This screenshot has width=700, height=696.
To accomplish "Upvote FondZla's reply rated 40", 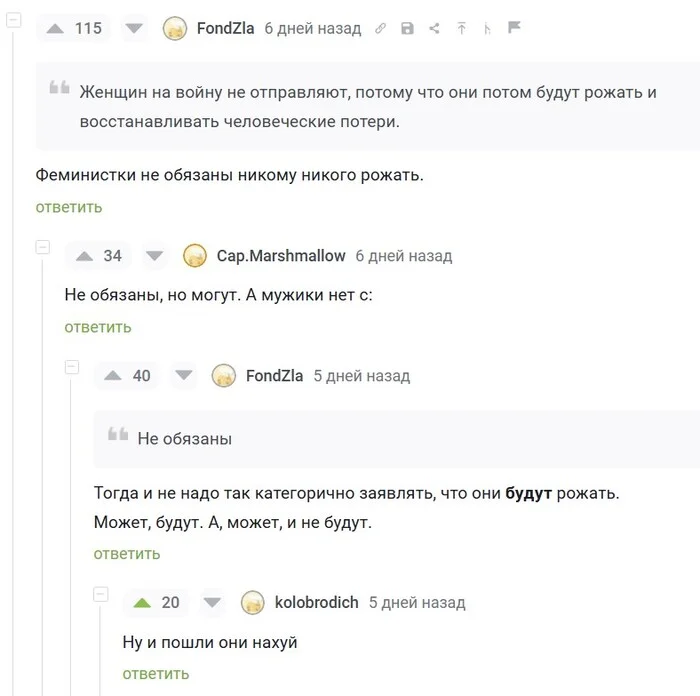I will (x=113, y=375).
